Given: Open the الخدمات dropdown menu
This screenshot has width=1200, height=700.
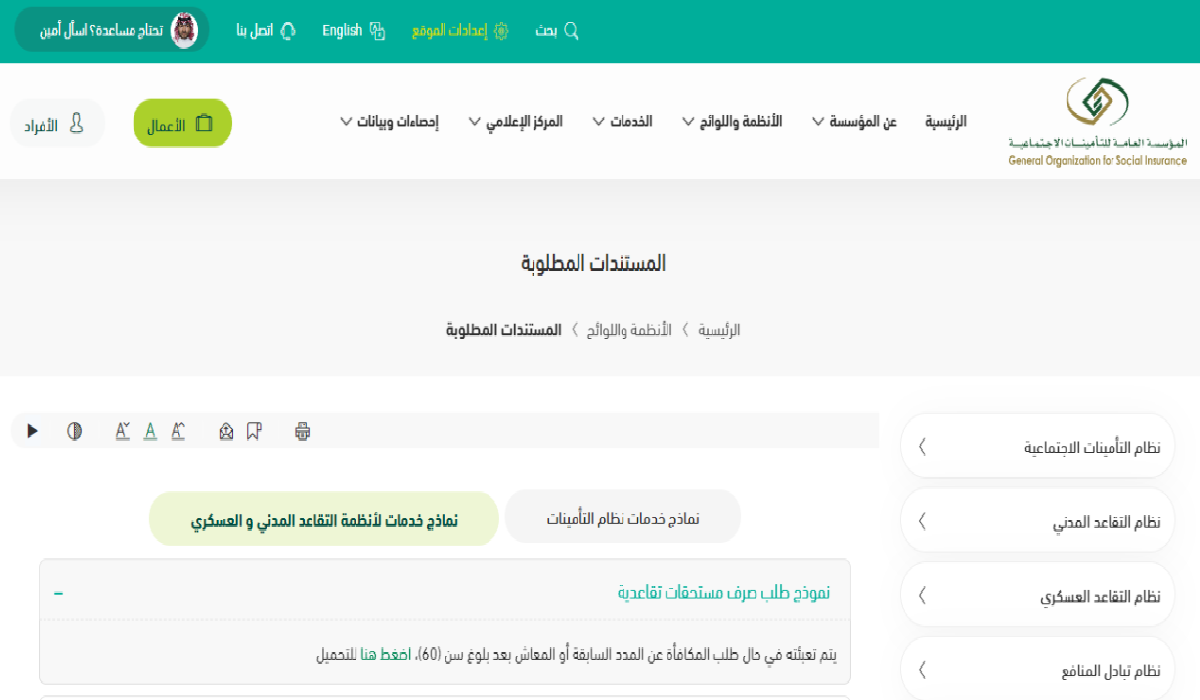Looking at the screenshot, I should click(x=622, y=122).
